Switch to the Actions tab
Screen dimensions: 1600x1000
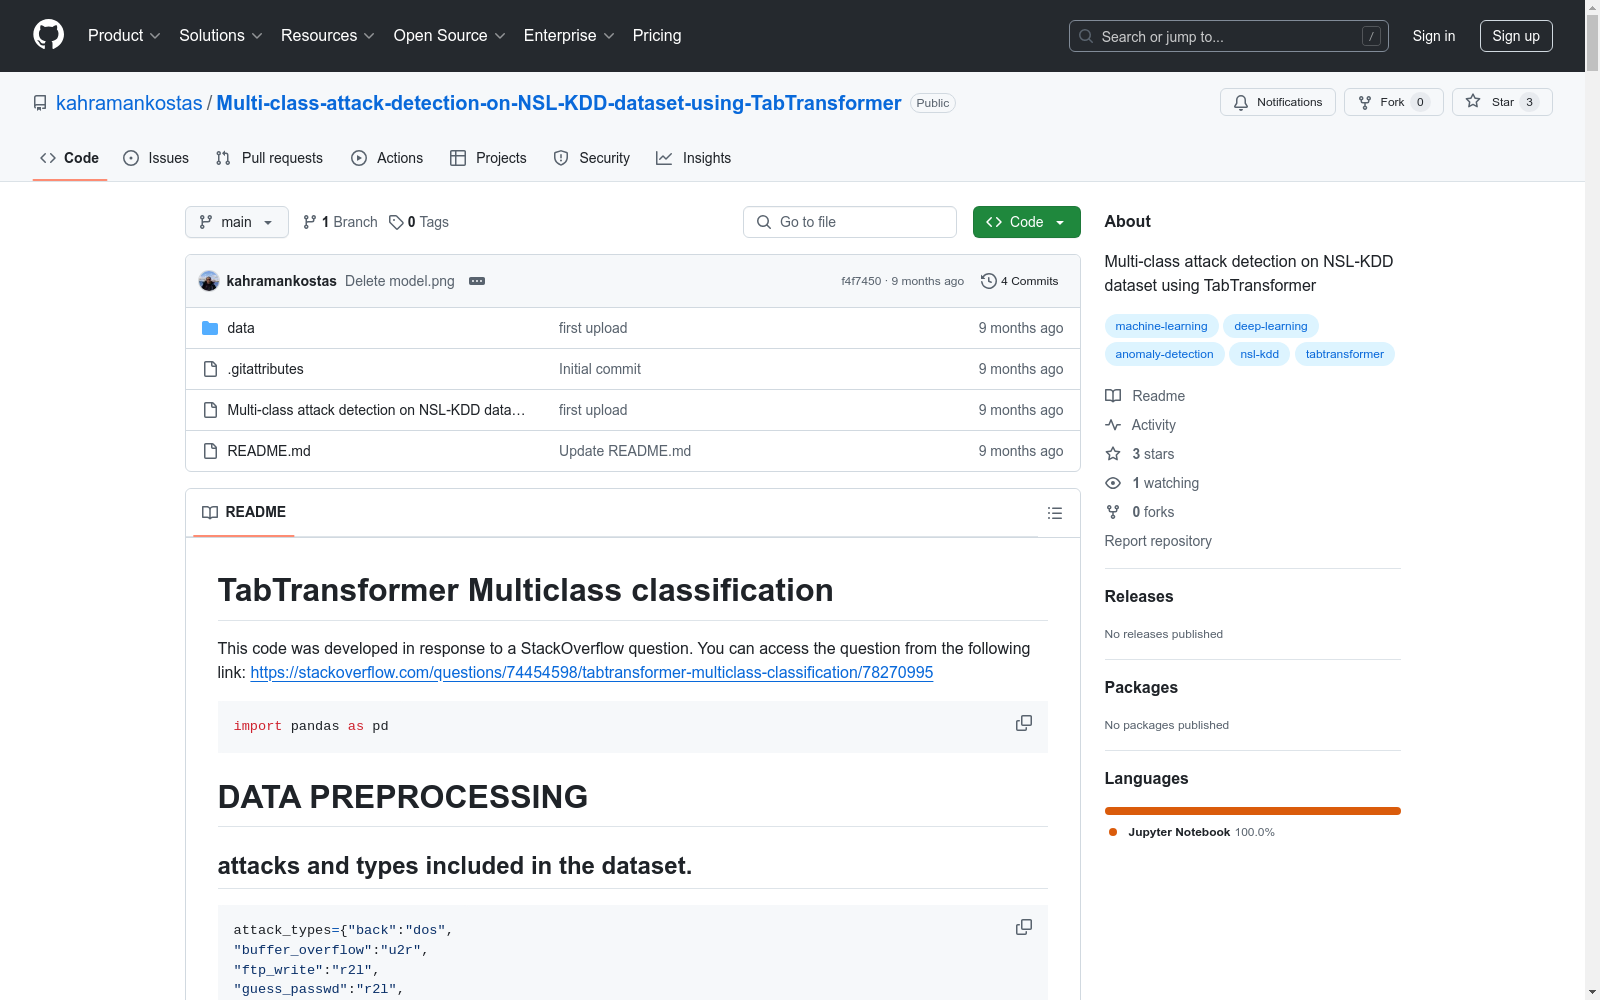(x=387, y=158)
